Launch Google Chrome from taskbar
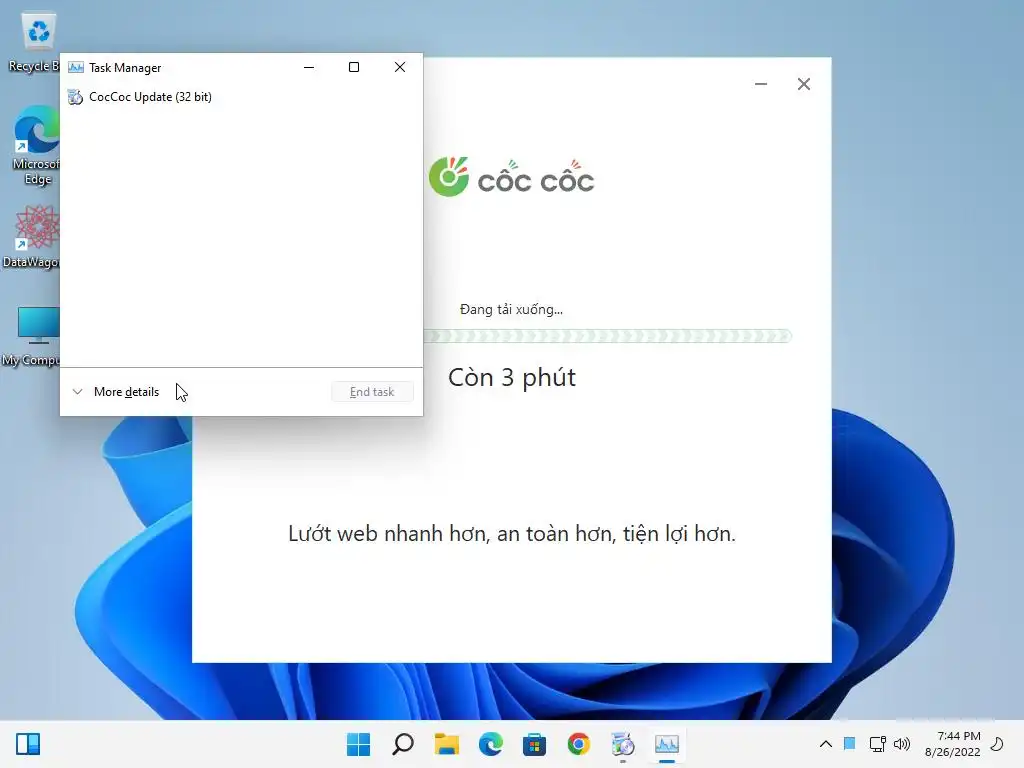 click(579, 744)
